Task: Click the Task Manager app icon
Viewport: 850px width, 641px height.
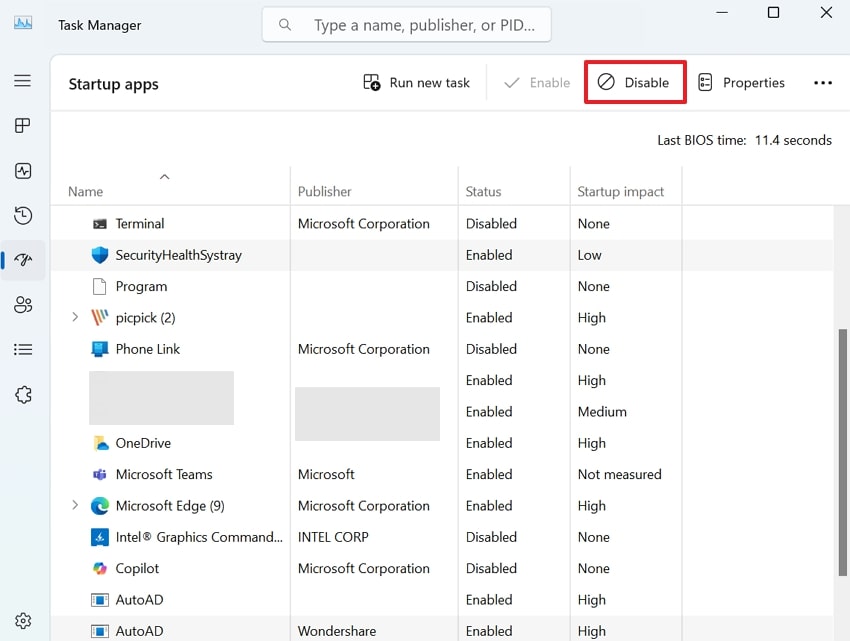Action: click(23, 23)
